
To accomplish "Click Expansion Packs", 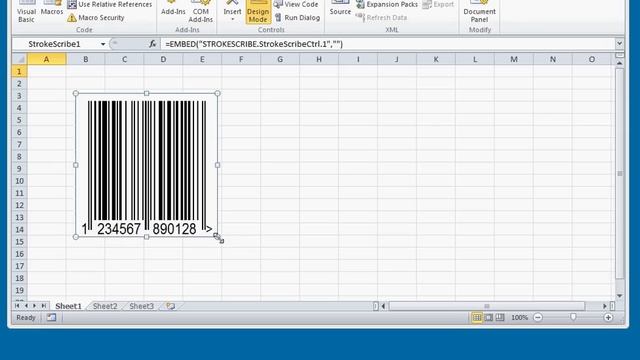I will [x=387, y=4].
